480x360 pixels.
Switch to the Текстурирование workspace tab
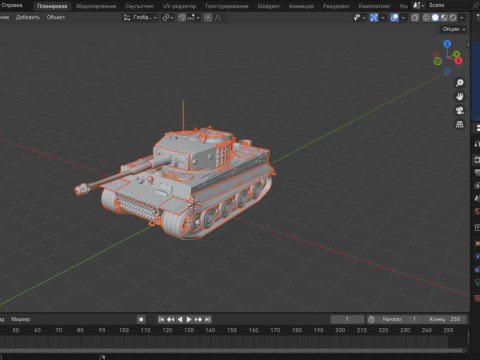click(226, 6)
